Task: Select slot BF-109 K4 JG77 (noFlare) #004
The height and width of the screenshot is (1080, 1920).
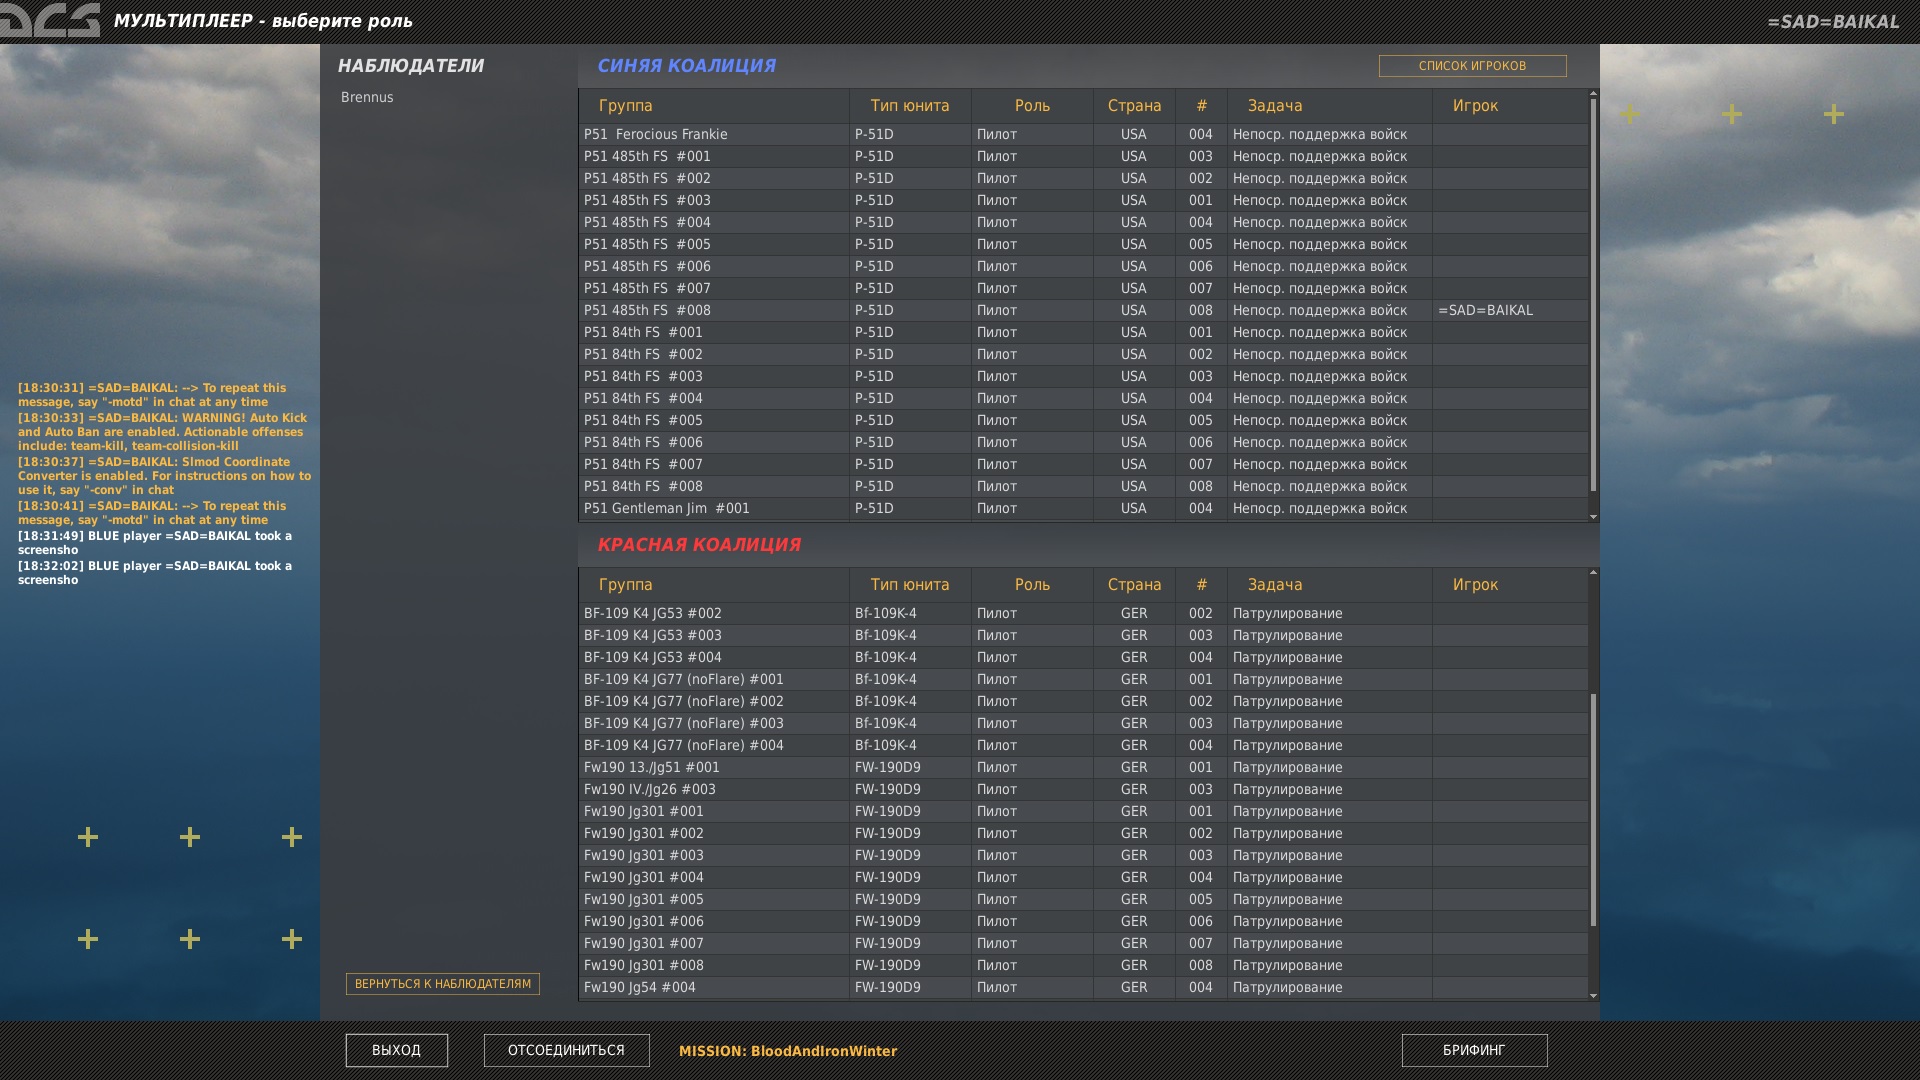Action: pyautogui.click(x=1083, y=745)
